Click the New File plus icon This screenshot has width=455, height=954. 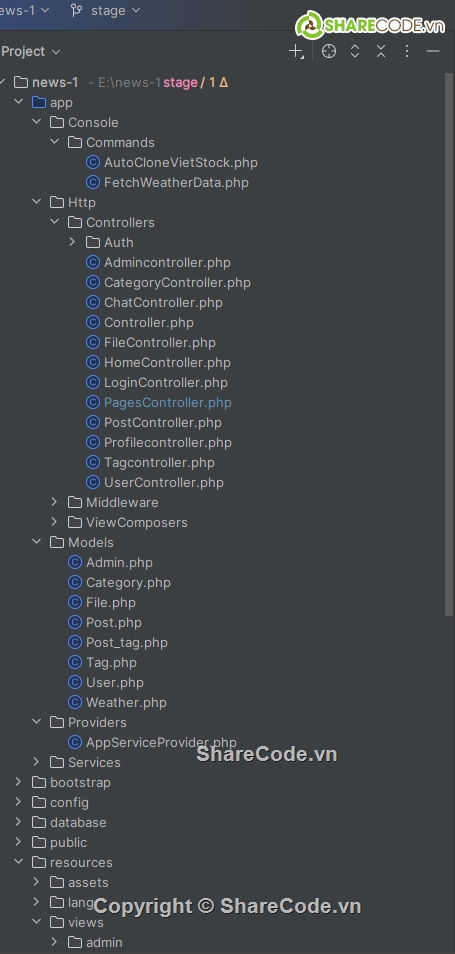(x=296, y=52)
